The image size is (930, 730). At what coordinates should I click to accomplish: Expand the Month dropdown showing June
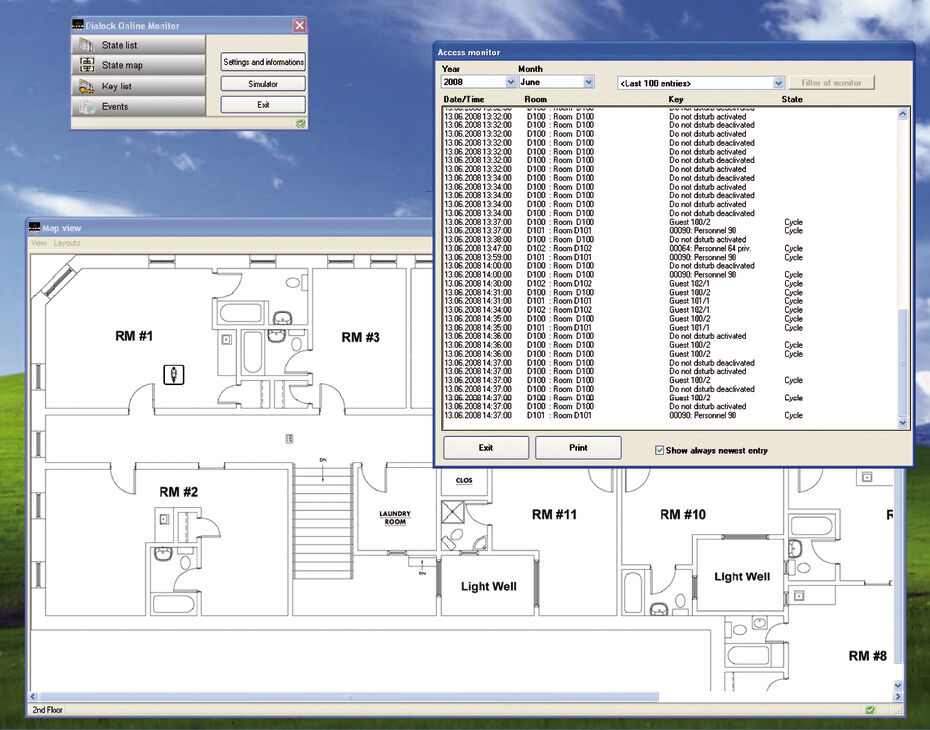588,82
